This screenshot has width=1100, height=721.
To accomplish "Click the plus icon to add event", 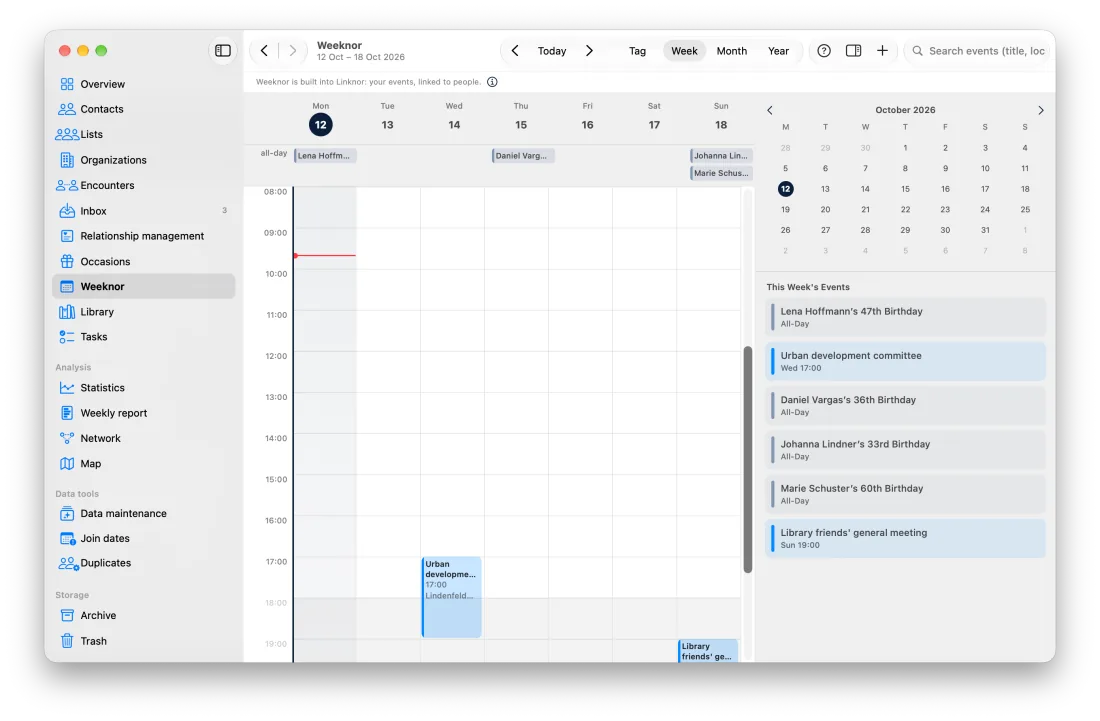I will click(x=882, y=51).
